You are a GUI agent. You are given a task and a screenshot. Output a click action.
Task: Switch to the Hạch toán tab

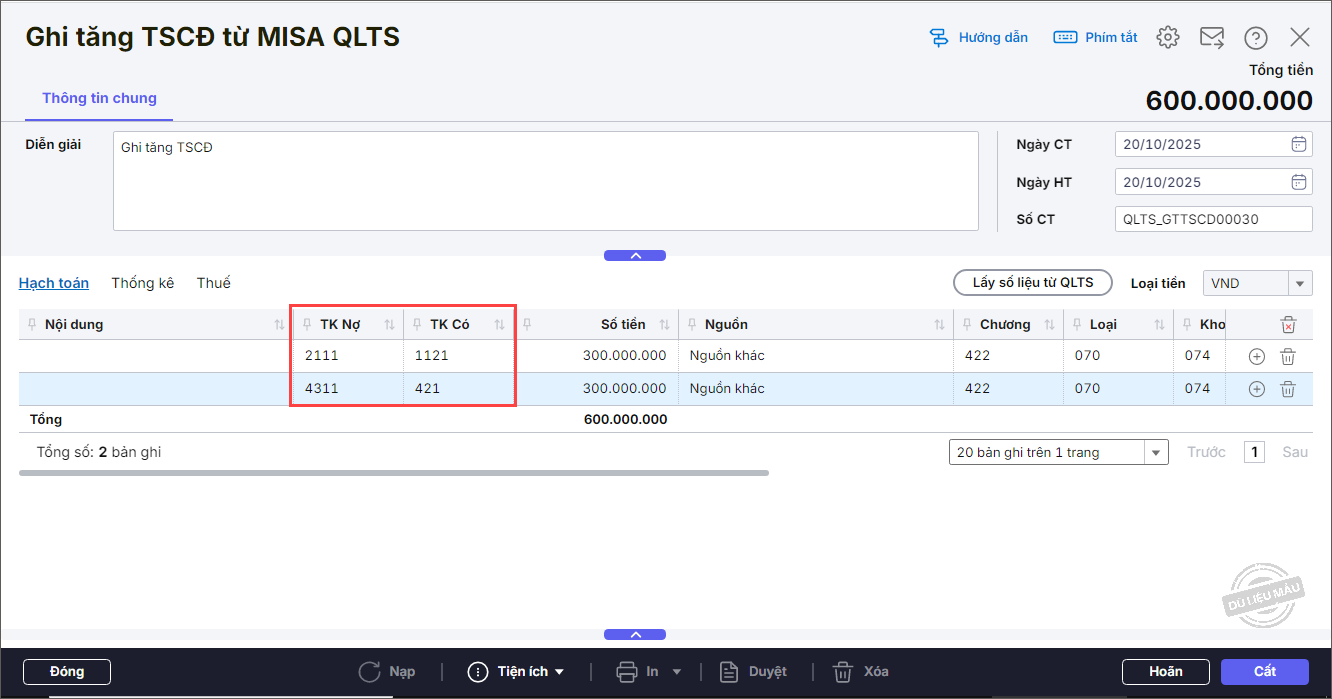pyautogui.click(x=54, y=283)
